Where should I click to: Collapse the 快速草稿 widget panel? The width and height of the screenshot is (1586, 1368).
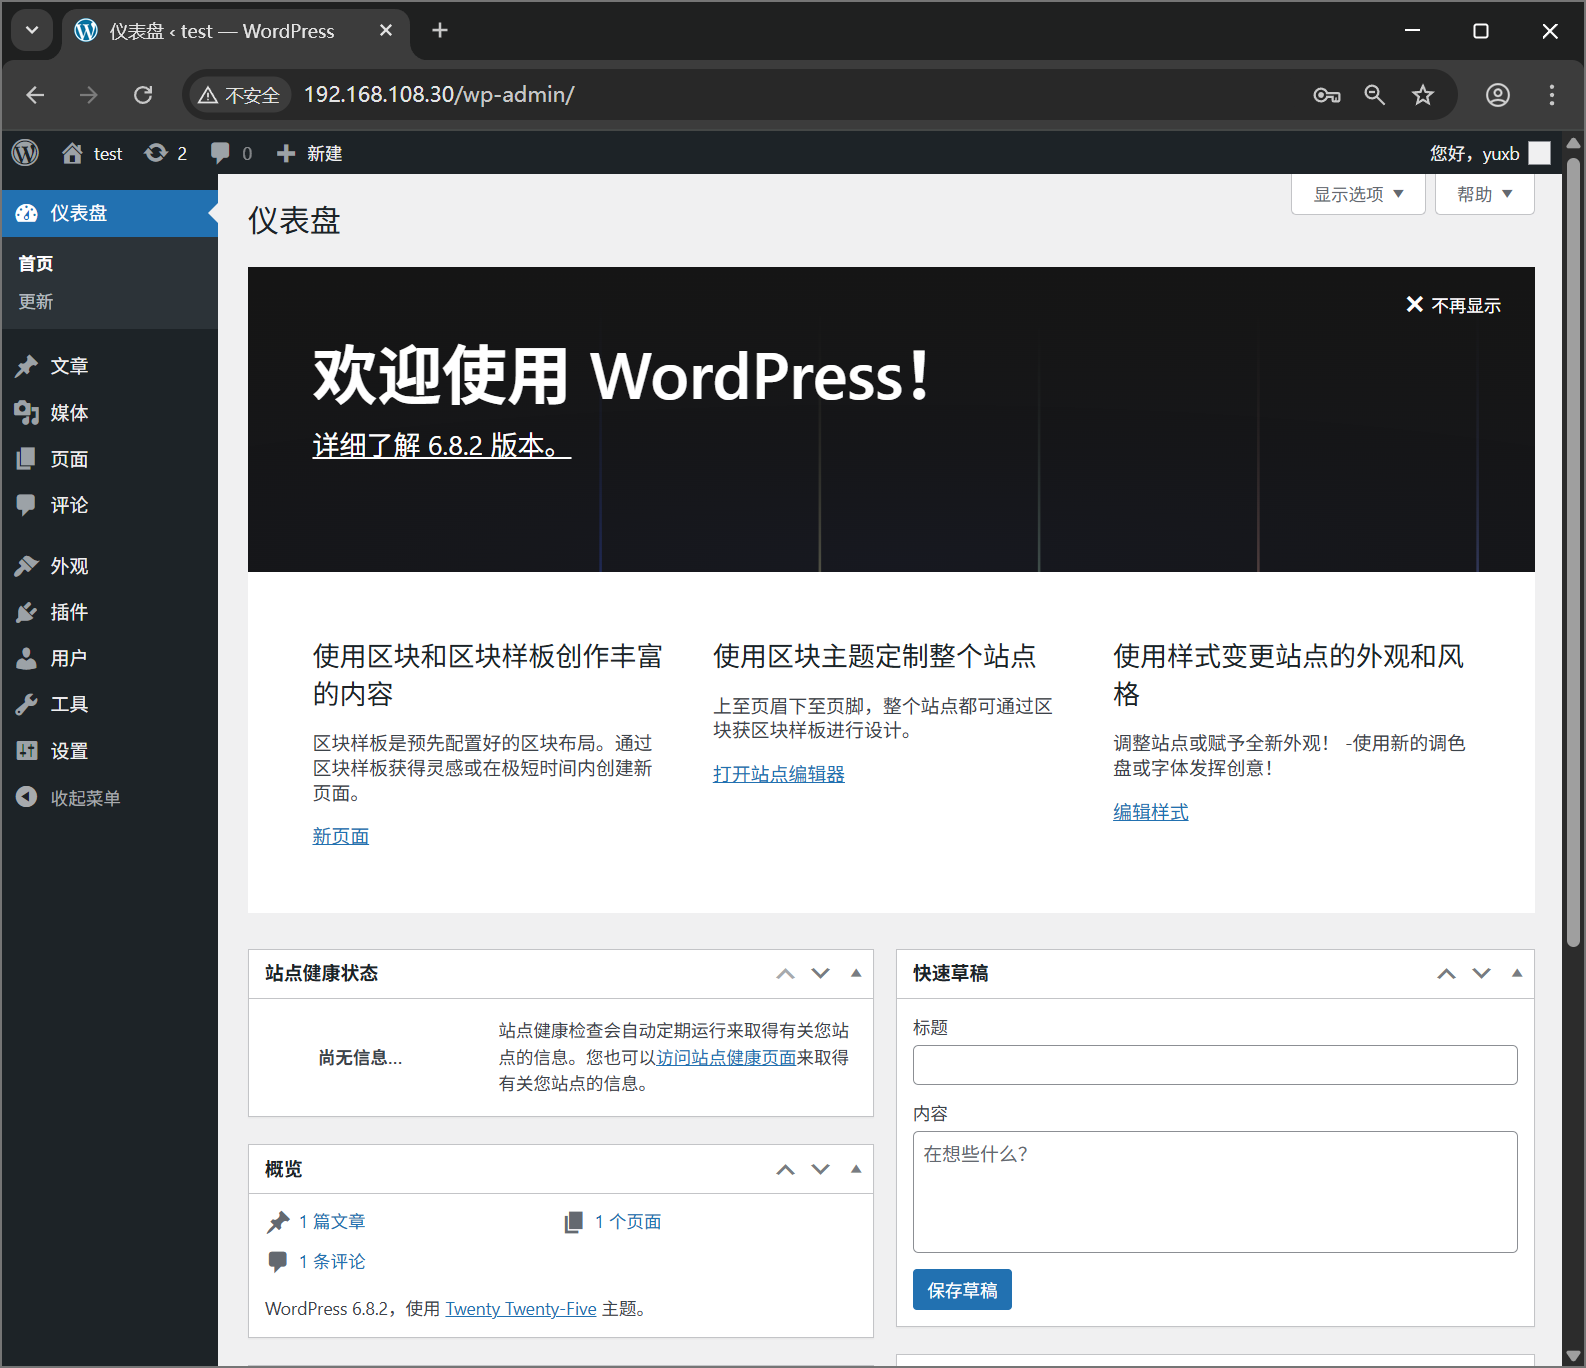pos(1517,974)
